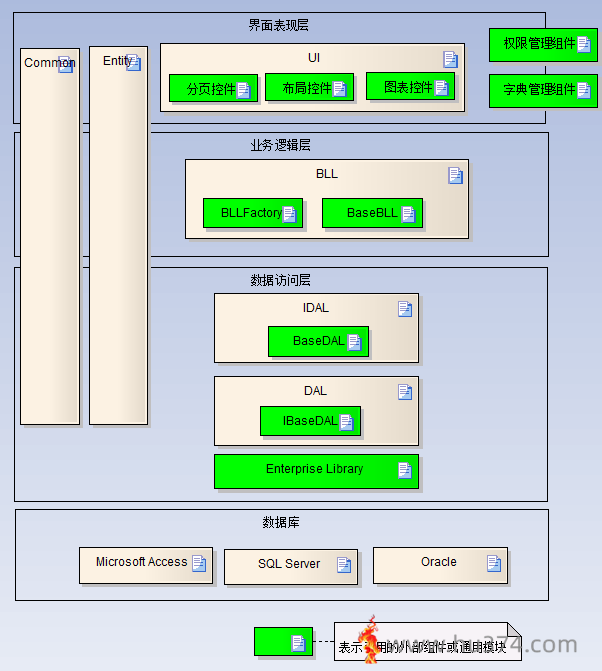602x671 pixels.
Task: Select the Oracle label
Action: (439, 561)
